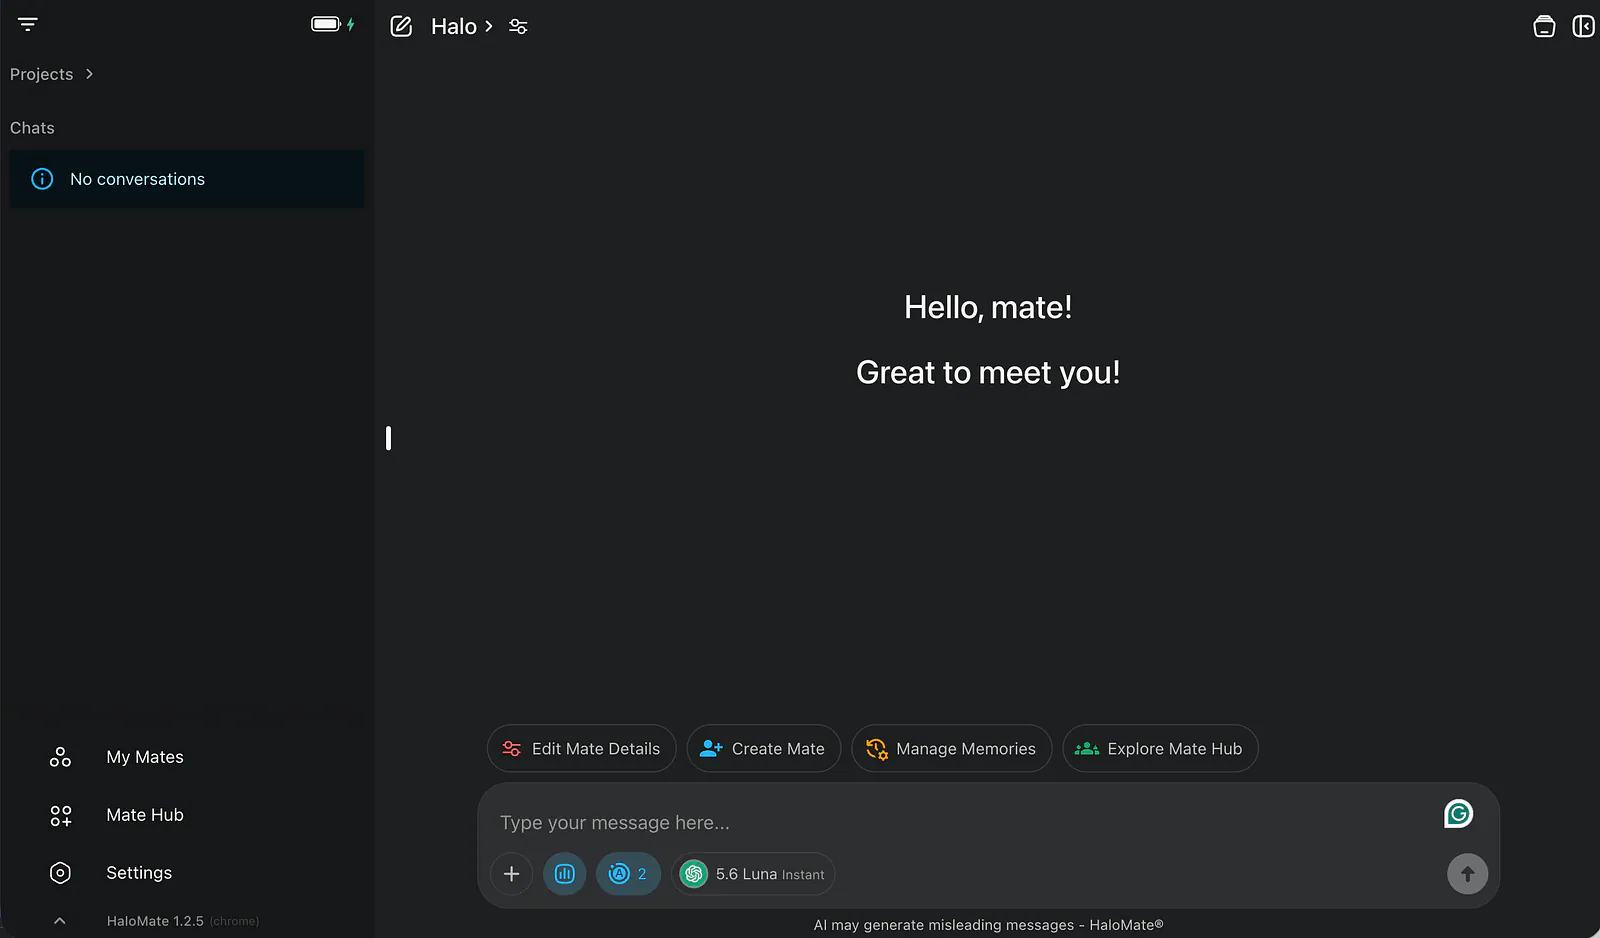Open mate settings sliders icon beside Halo
The height and width of the screenshot is (938, 1600).
click(x=518, y=27)
